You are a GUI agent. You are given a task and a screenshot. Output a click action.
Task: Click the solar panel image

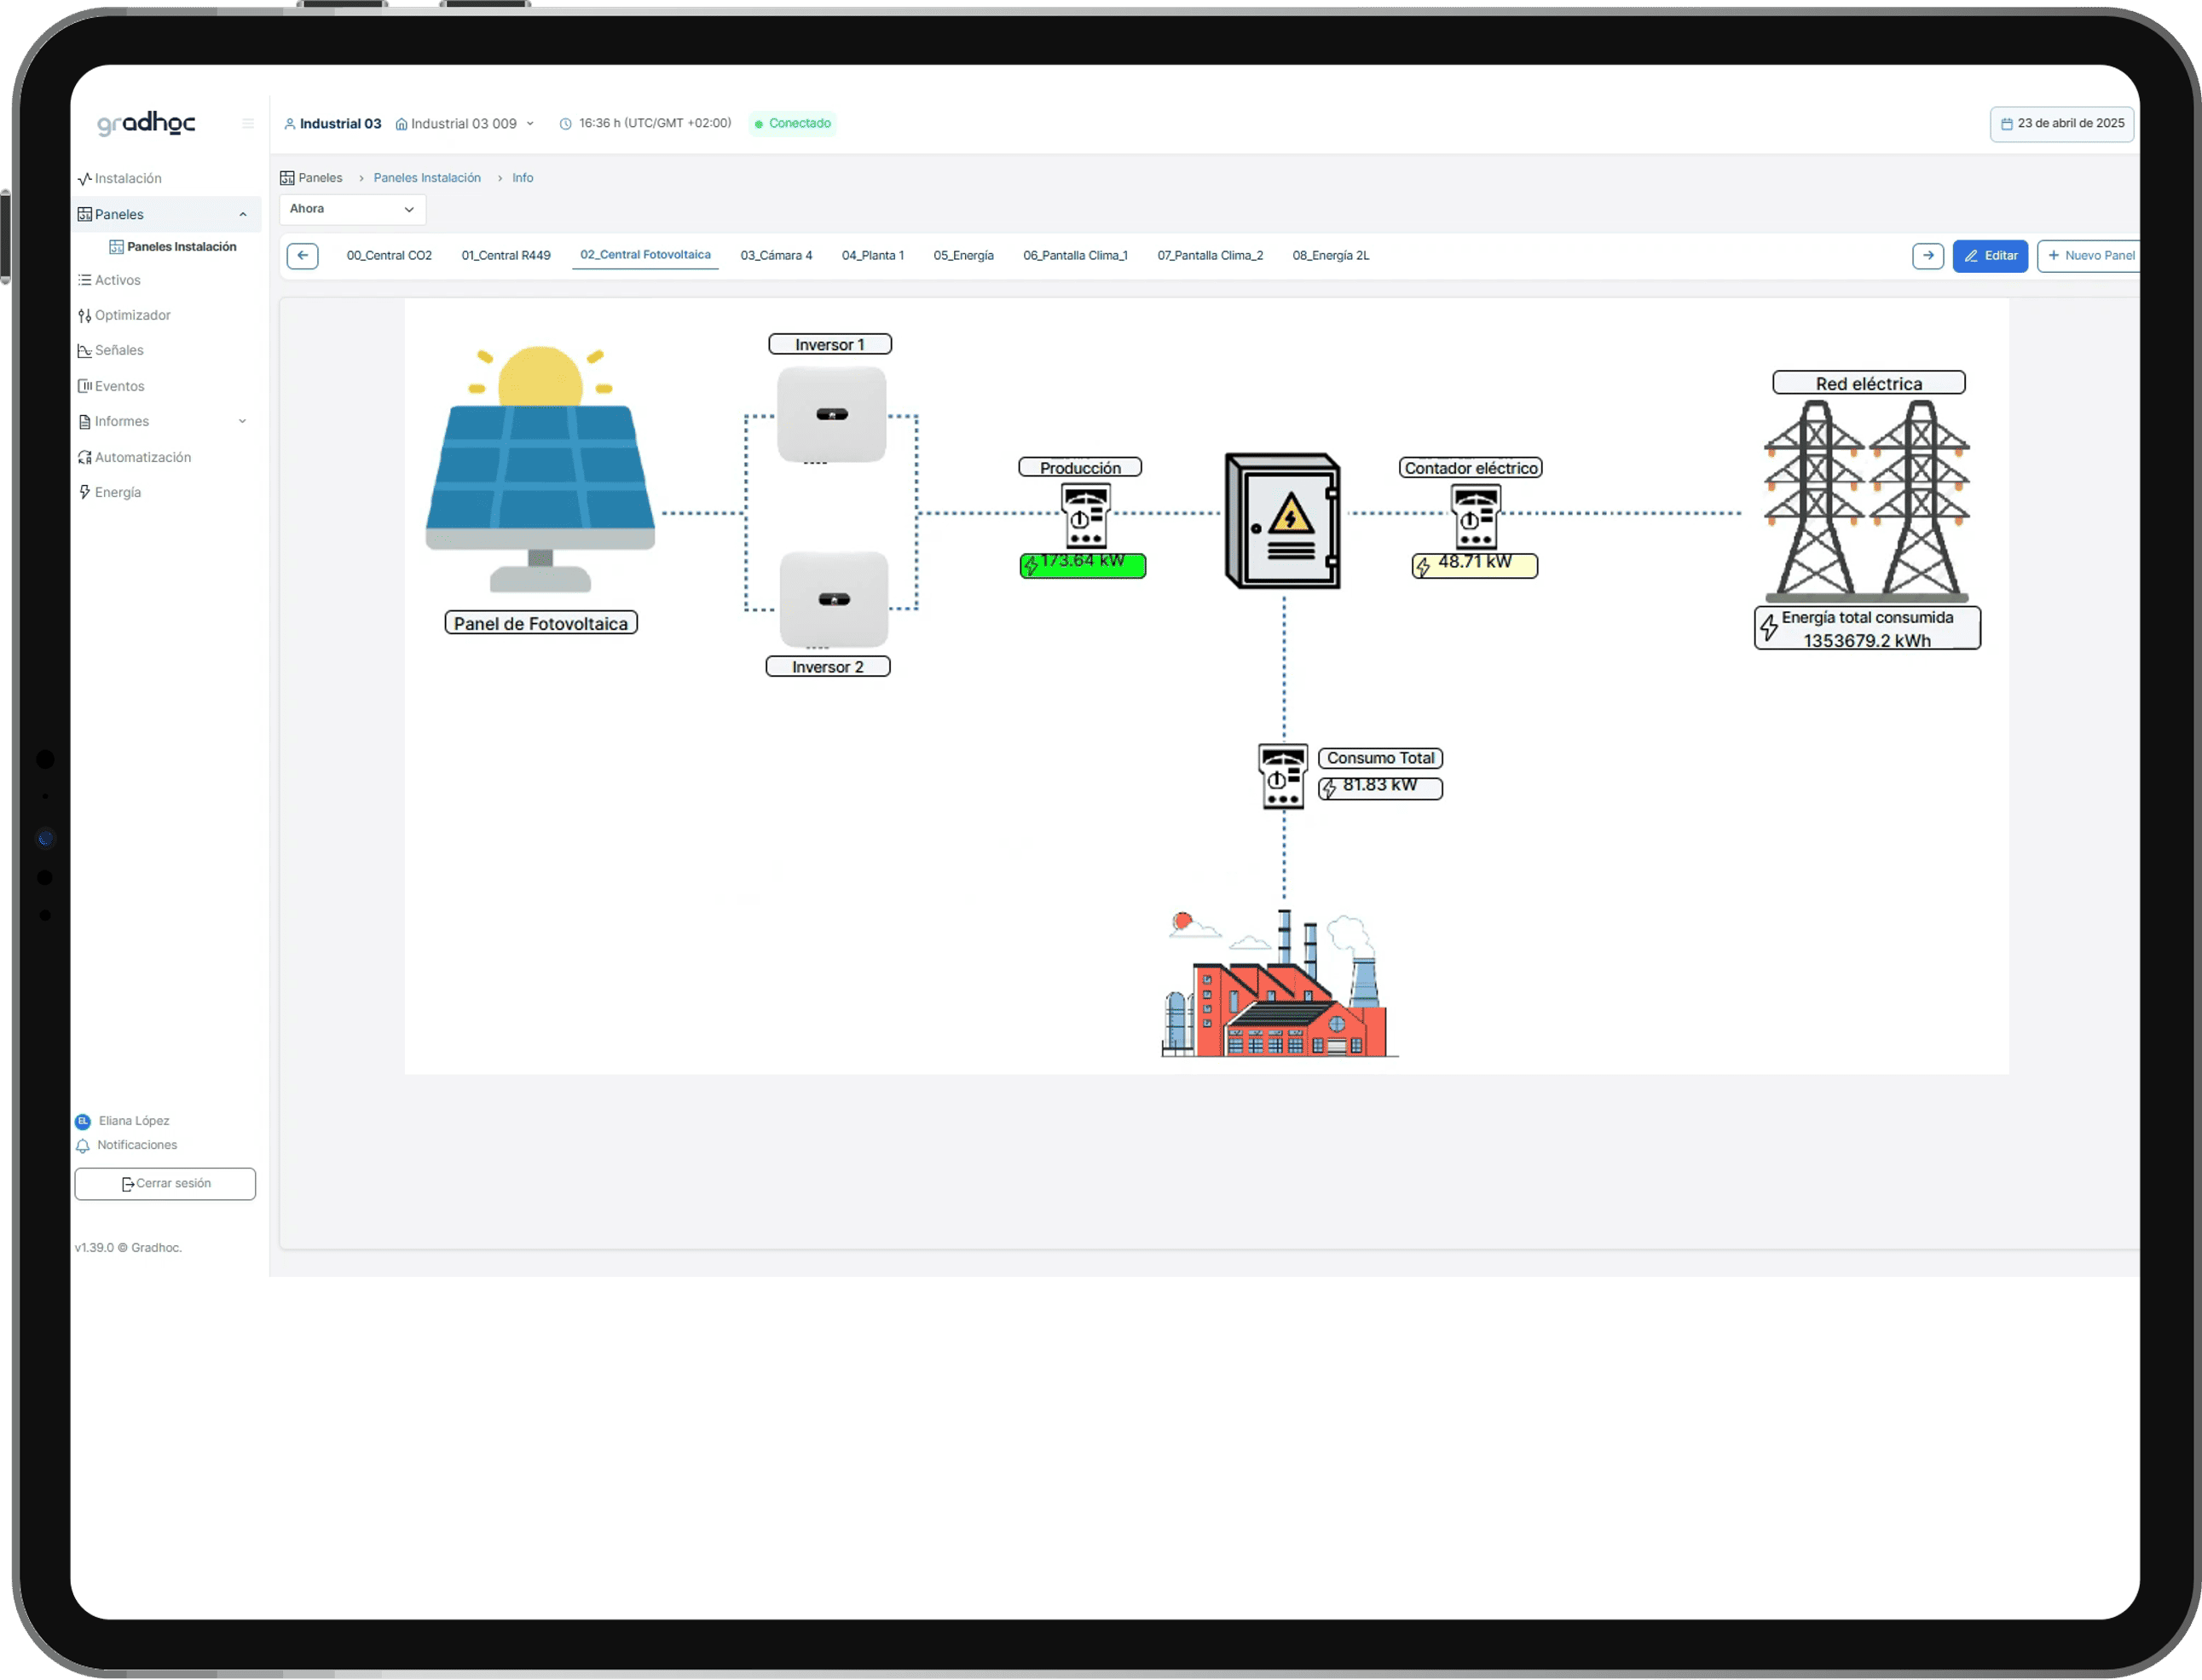(x=540, y=469)
